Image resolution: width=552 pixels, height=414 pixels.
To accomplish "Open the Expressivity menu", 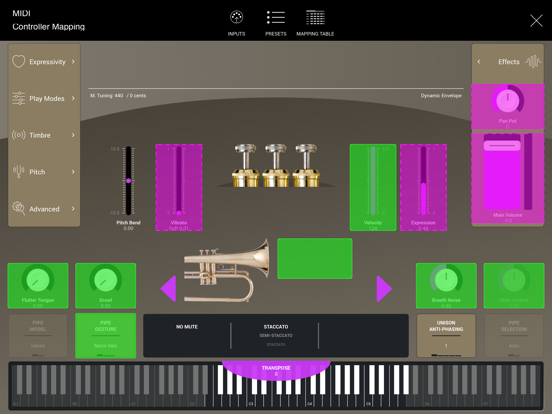I will (x=44, y=62).
